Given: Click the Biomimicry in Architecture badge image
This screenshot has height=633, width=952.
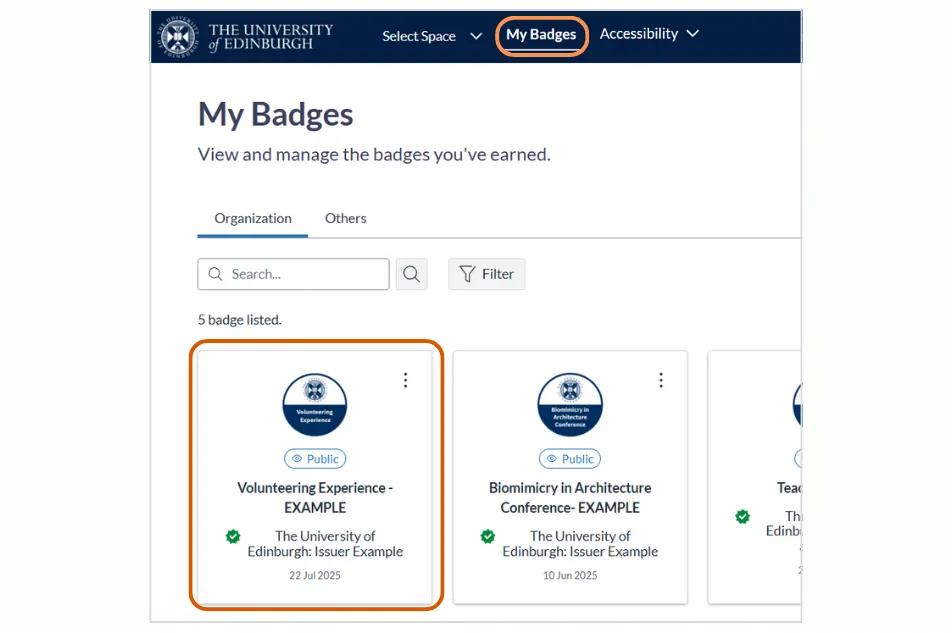Looking at the screenshot, I should tap(570, 404).
